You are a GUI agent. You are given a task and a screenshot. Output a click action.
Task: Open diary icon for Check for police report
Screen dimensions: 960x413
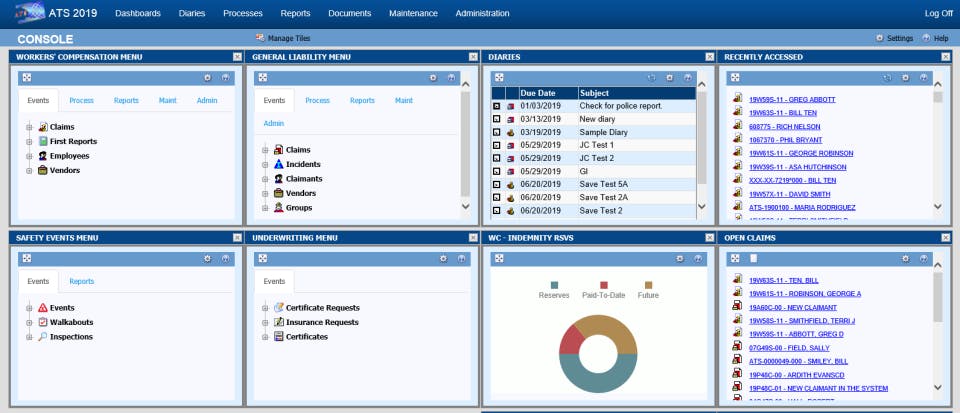coord(511,106)
